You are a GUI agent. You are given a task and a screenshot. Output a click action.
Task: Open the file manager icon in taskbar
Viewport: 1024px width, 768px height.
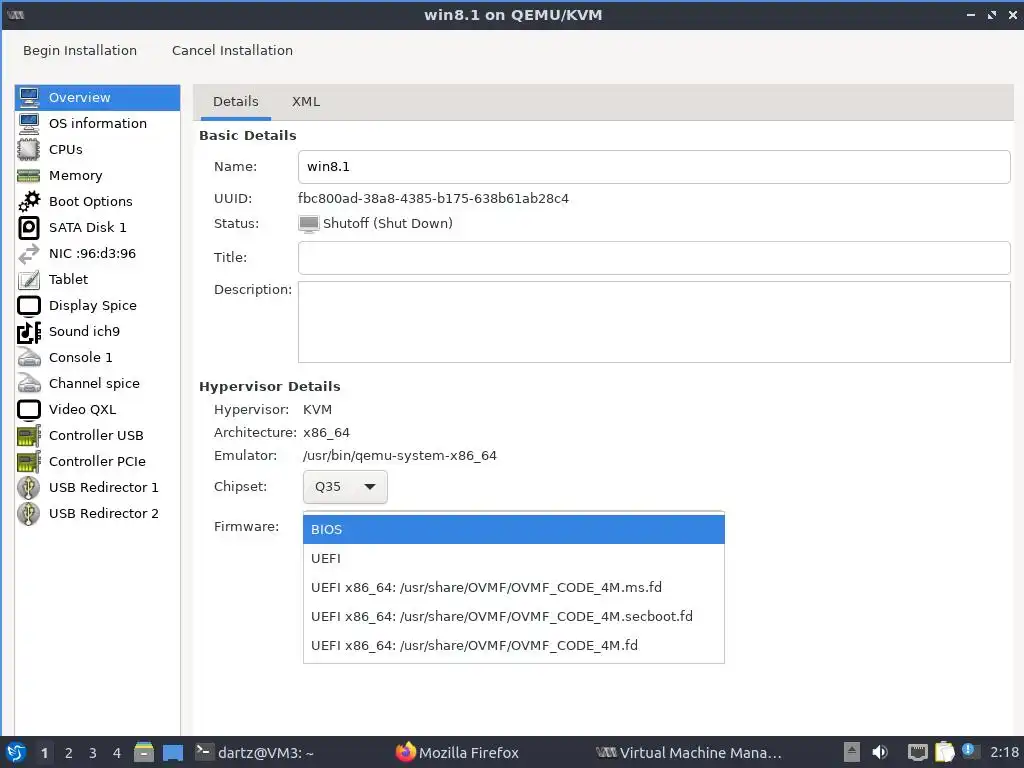pyautogui.click(x=144, y=752)
